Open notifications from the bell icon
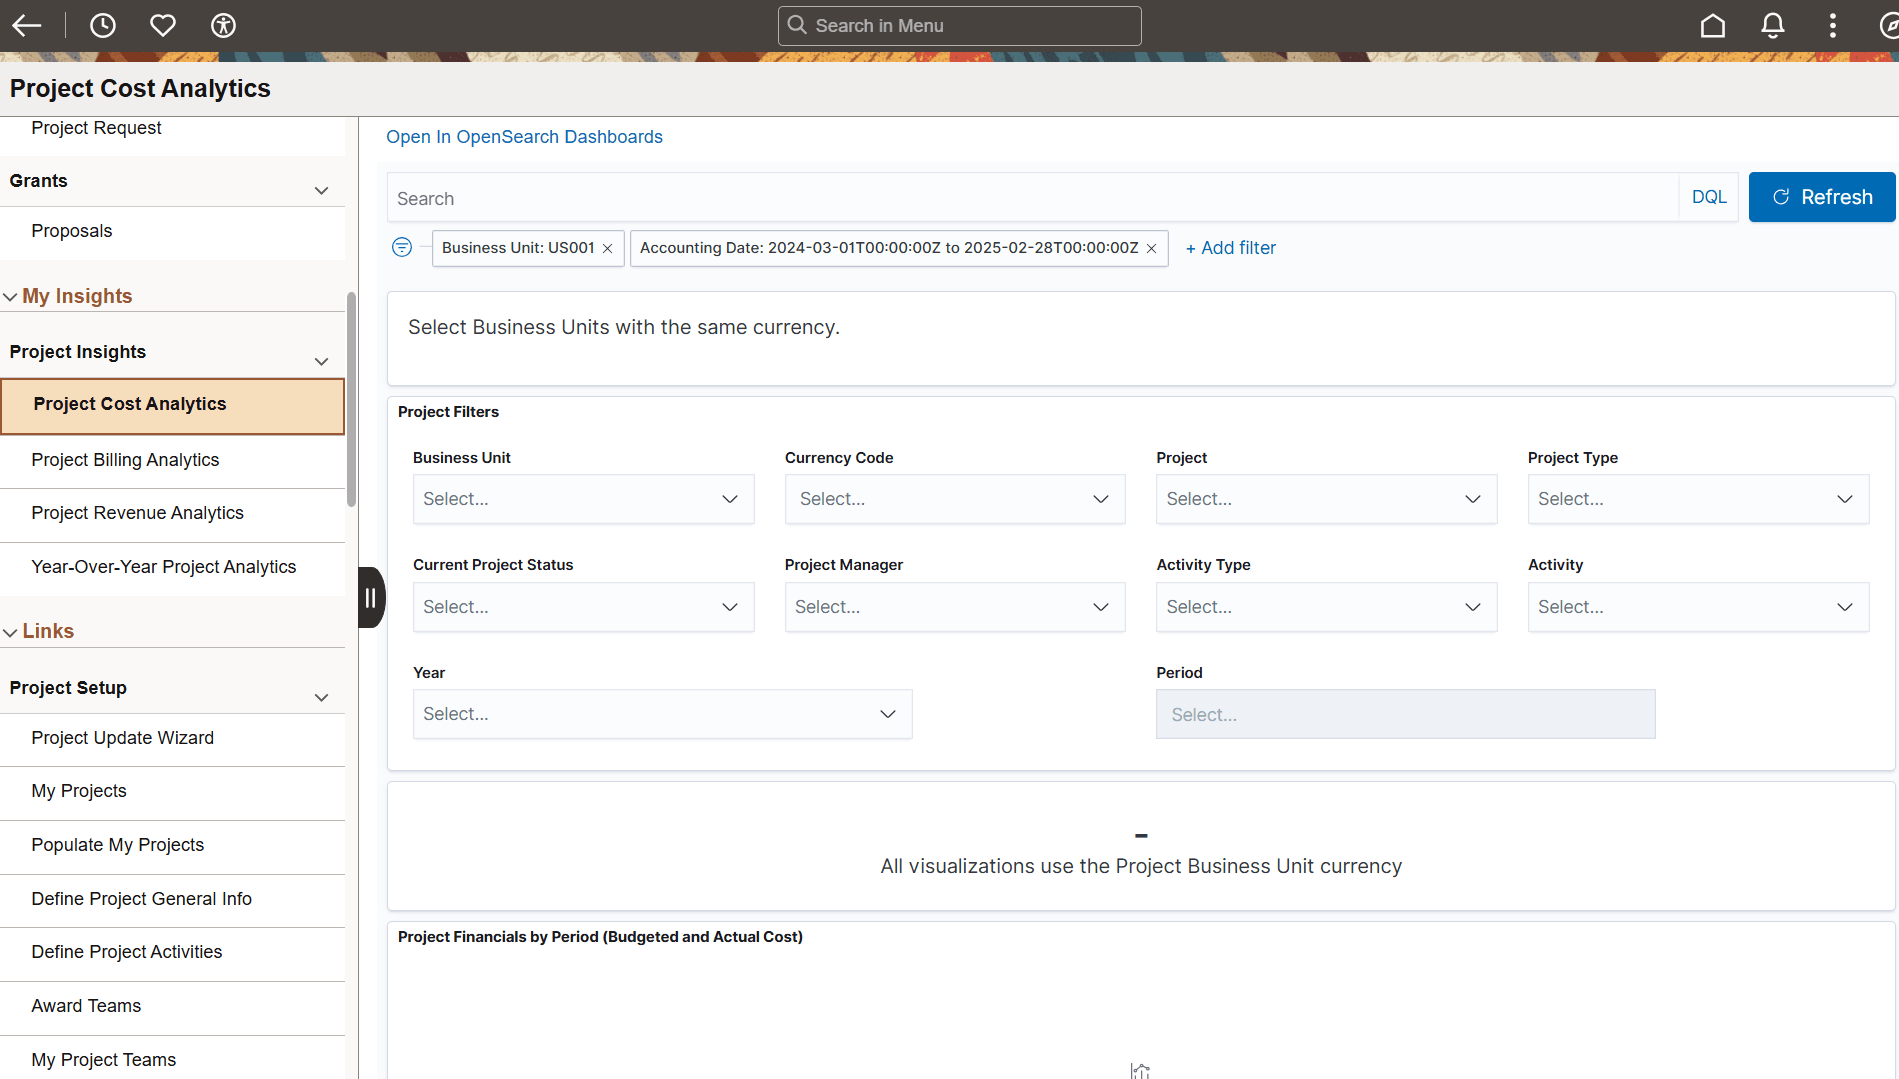Image resolution: width=1899 pixels, height=1079 pixels. pyautogui.click(x=1772, y=26)
